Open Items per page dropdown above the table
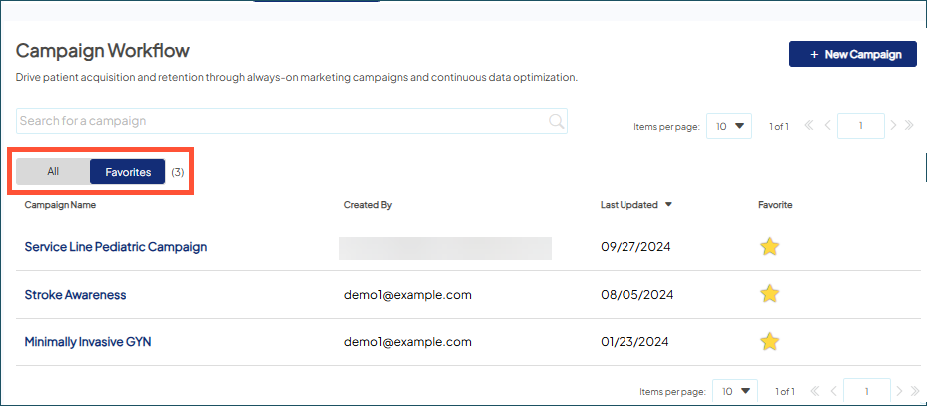This screenshot has height=406, width=927. [x=730, y=126]
